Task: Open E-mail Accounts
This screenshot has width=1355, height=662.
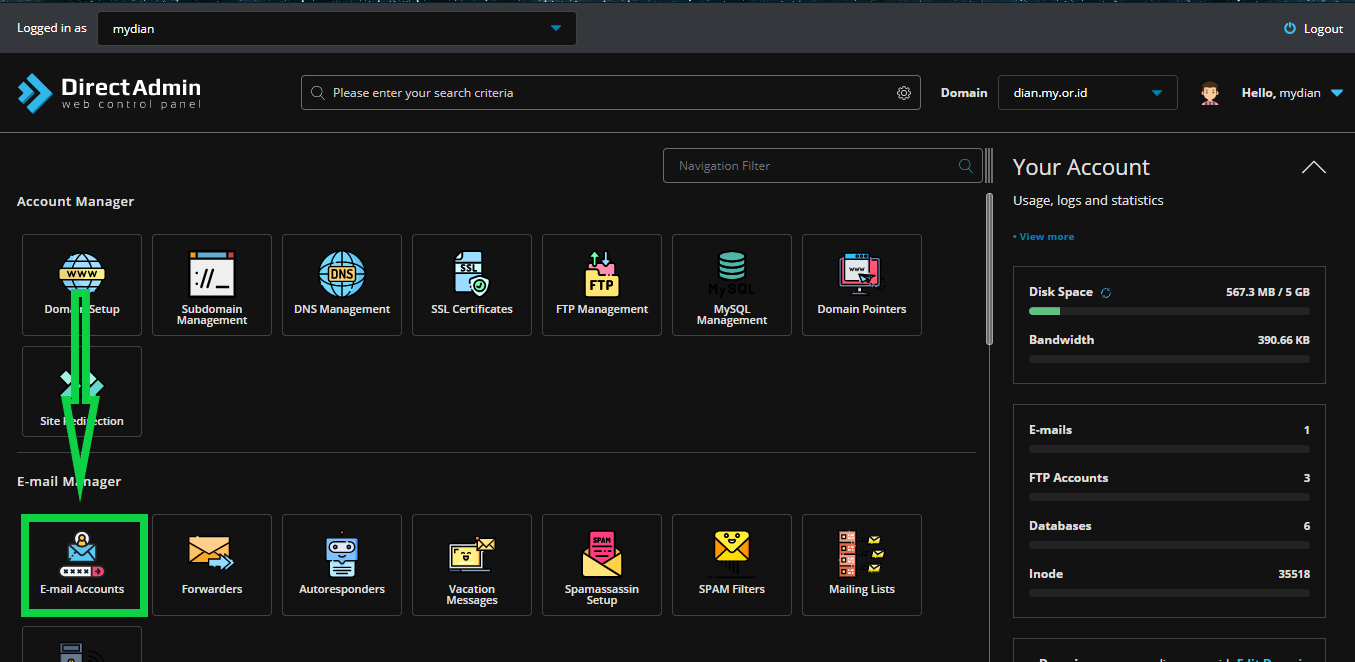Action: pyautogui.click(x=82, y=565)
